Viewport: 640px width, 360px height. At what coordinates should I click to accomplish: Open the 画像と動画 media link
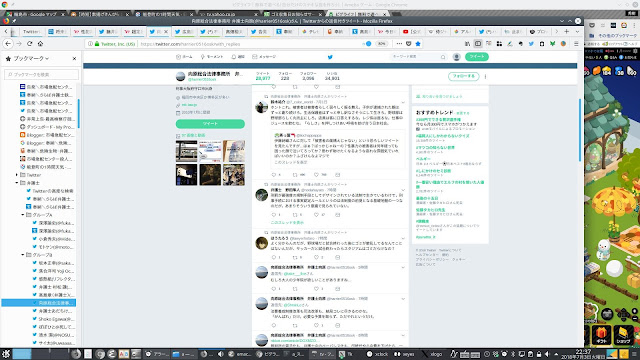click(193, 135)
